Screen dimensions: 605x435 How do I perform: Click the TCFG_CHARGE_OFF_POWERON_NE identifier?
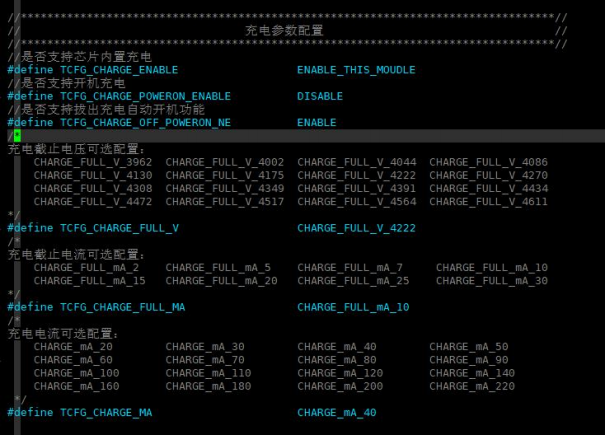coord(145,122)
